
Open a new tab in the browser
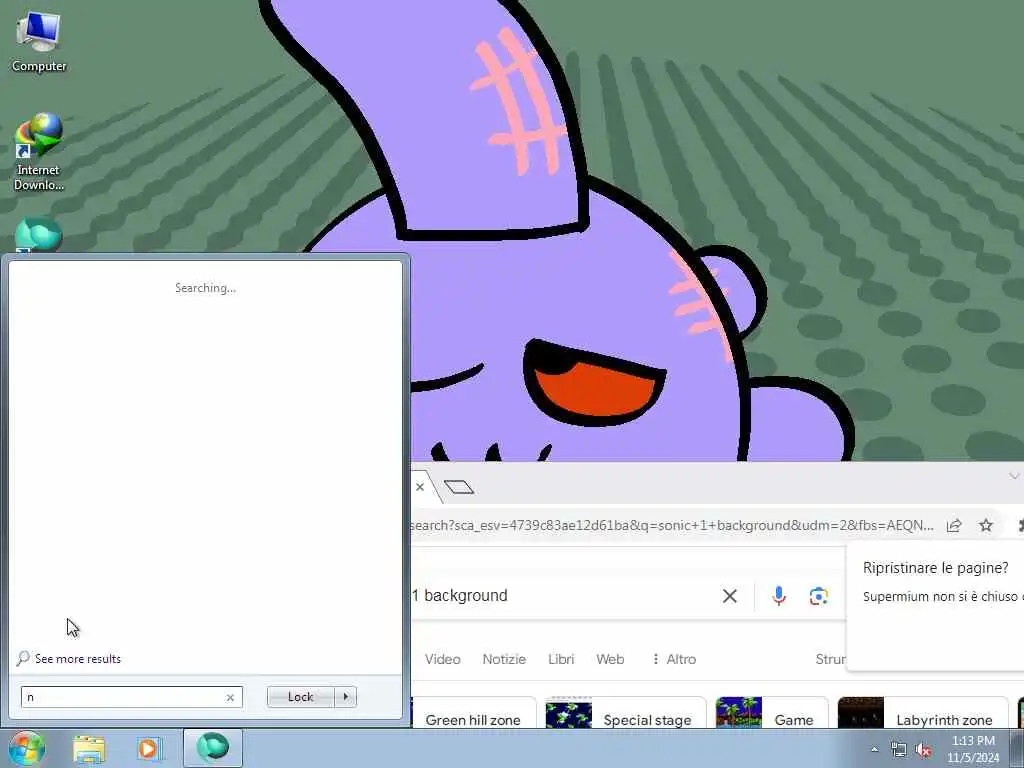pos(458,487)
